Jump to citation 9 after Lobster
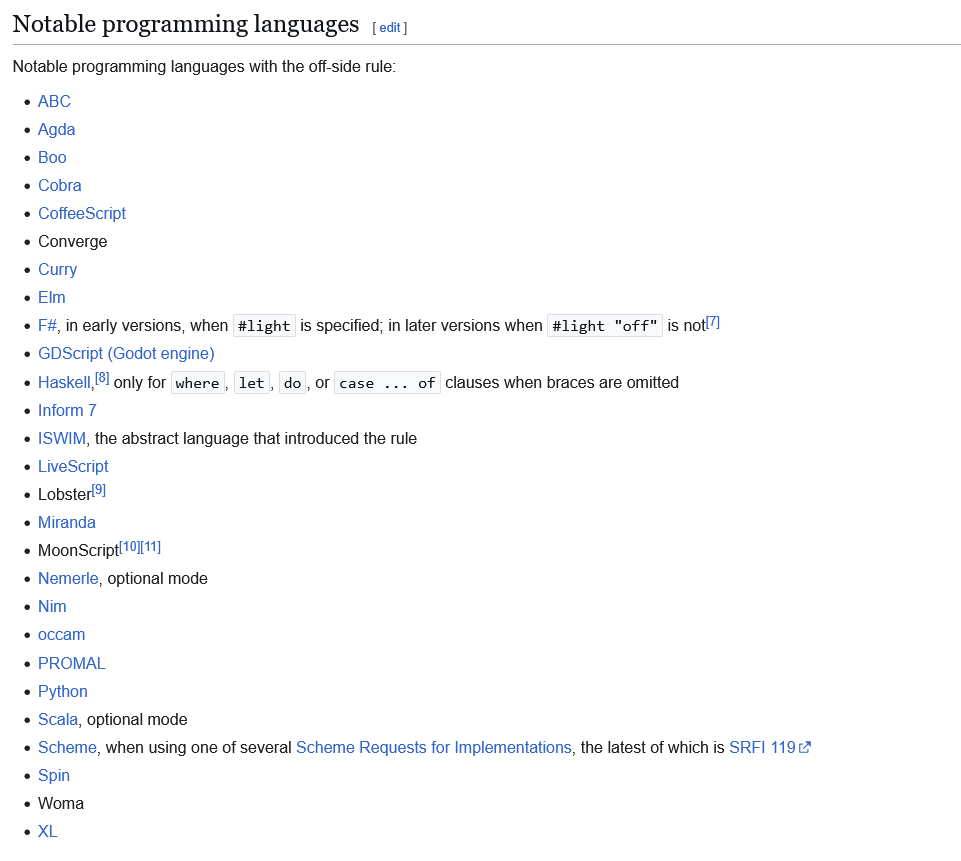Image resolution: width=961 pixels, height=861 pixels. pos(99,490)
